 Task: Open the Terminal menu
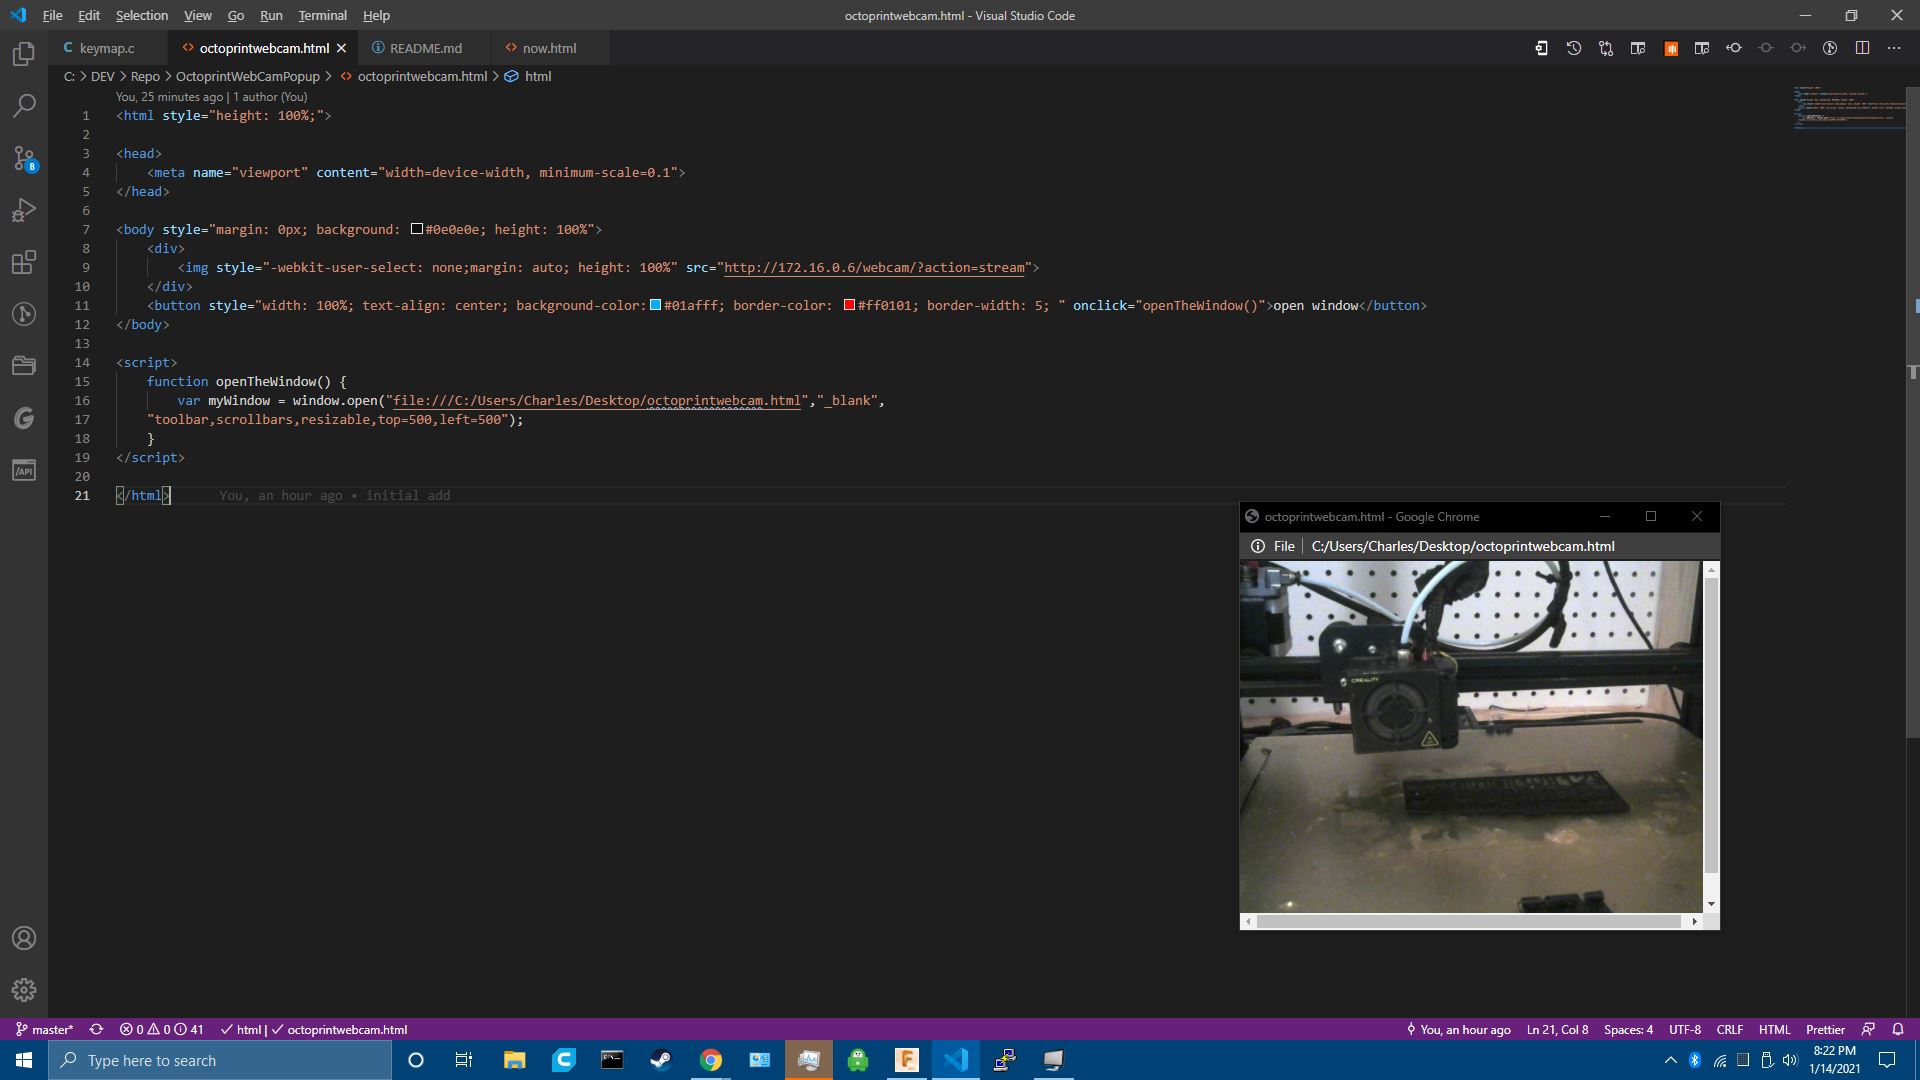coord(322,15)
